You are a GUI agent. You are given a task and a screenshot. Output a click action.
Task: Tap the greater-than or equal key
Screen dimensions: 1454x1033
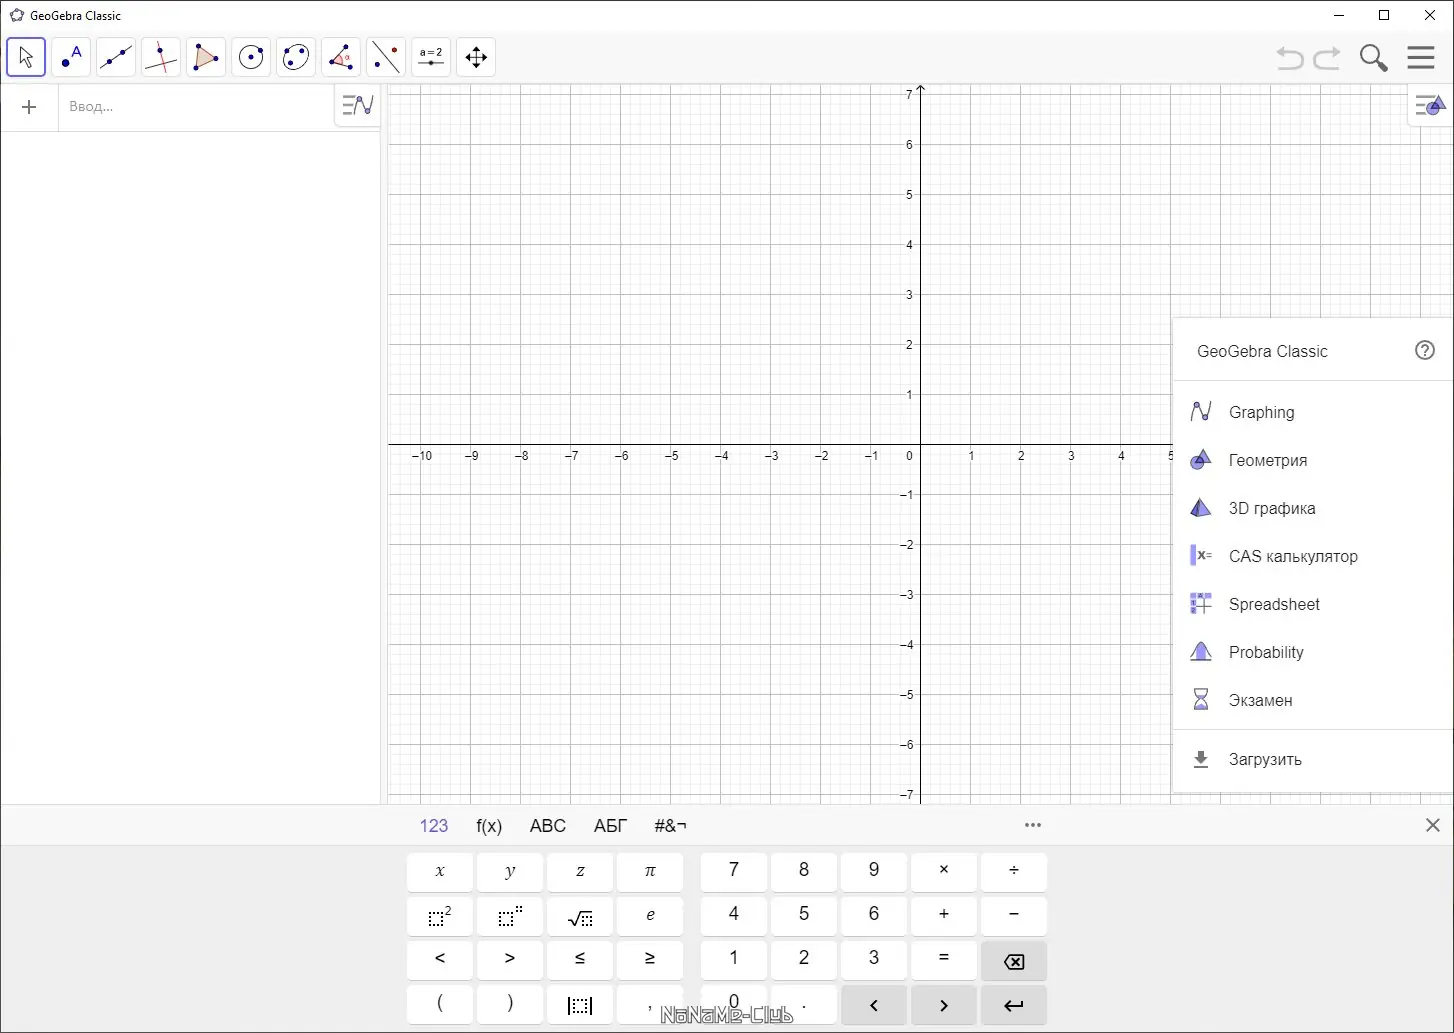click(650, 959)
